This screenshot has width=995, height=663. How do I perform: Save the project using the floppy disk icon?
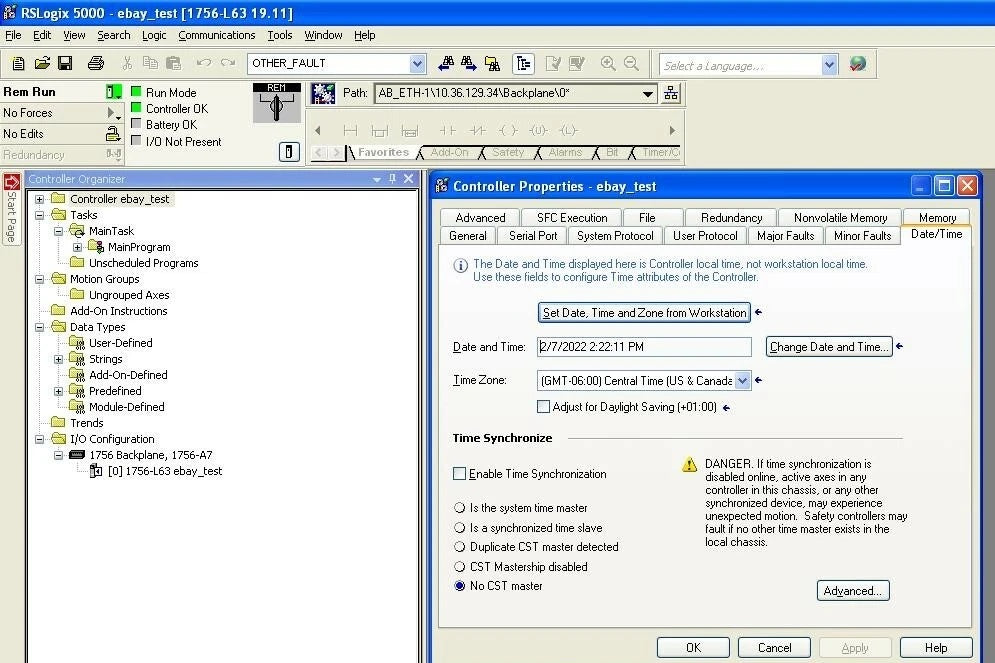[65, 63]
